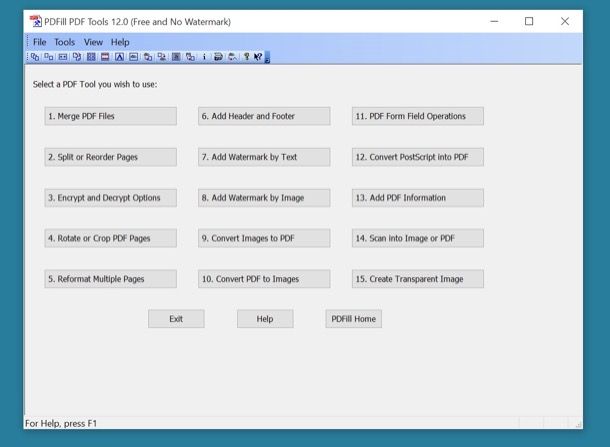Click the PDF Form Field Operations toolbar icon
The image size is (610, 447).
tap(176, 57)
